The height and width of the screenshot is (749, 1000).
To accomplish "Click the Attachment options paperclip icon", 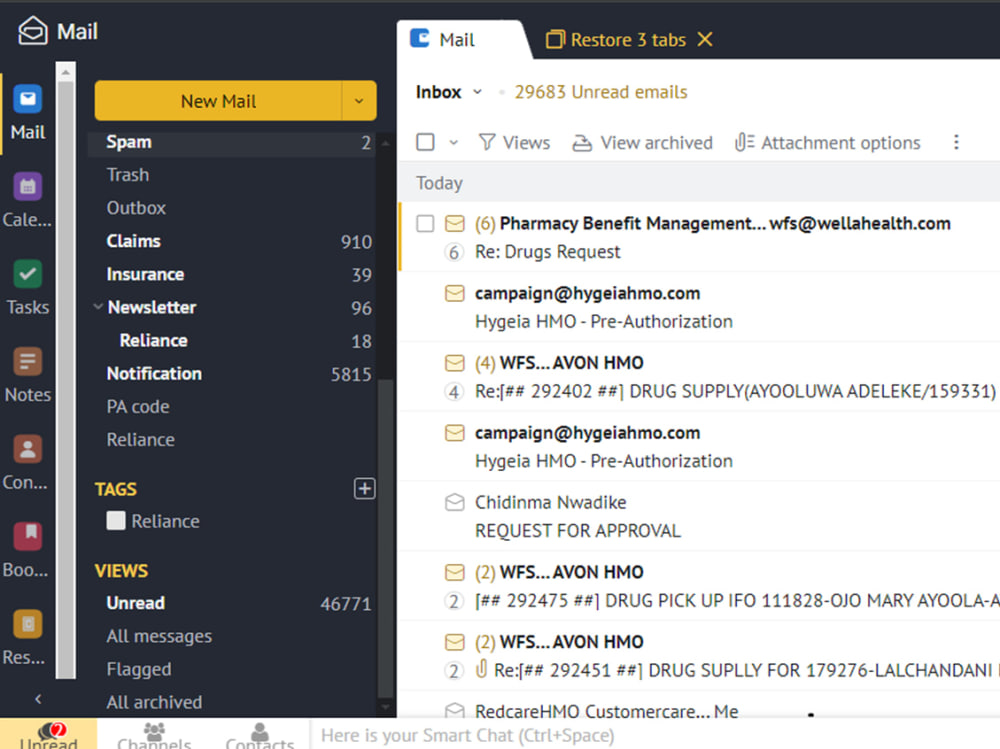I will point(744,142).
